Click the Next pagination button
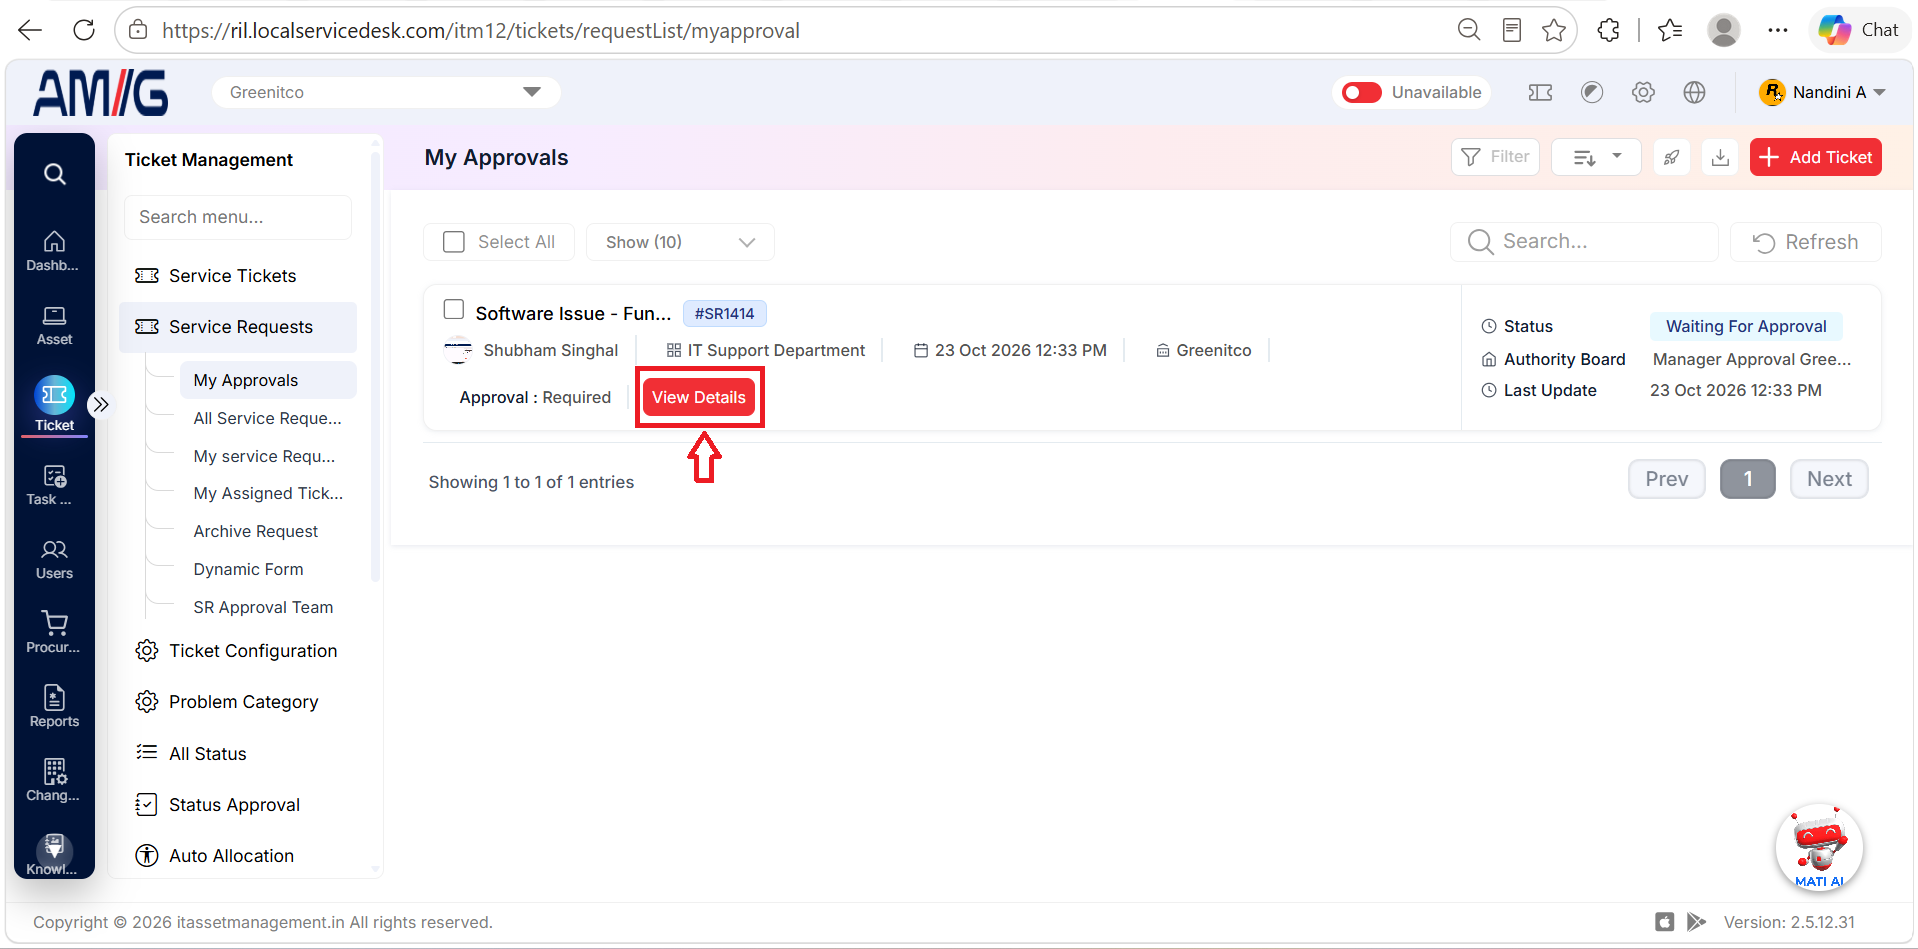The height and width of the screenshot is (949, 1918). point(1829,479)
